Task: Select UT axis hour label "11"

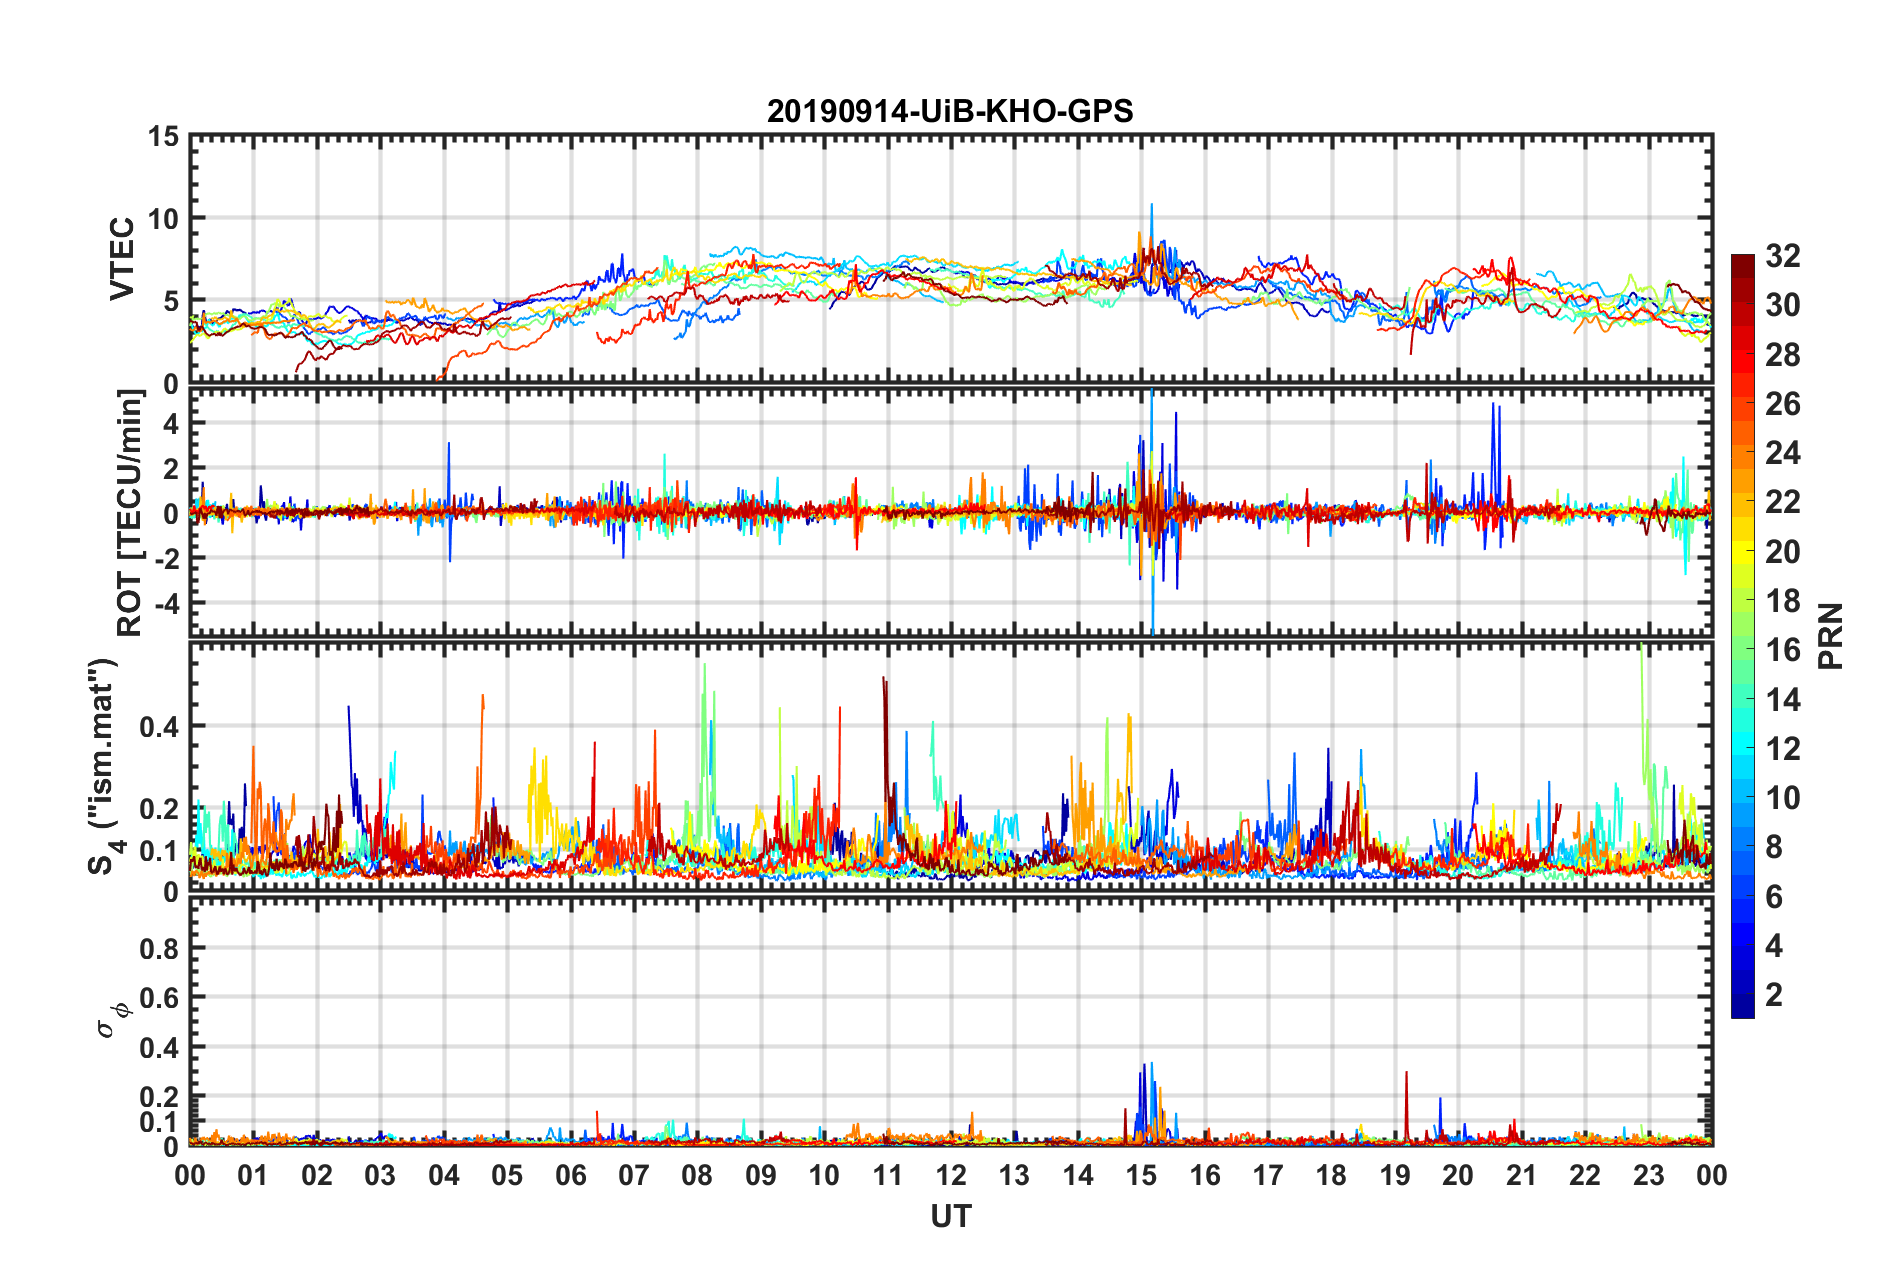Action: [x=888, y=1175]
